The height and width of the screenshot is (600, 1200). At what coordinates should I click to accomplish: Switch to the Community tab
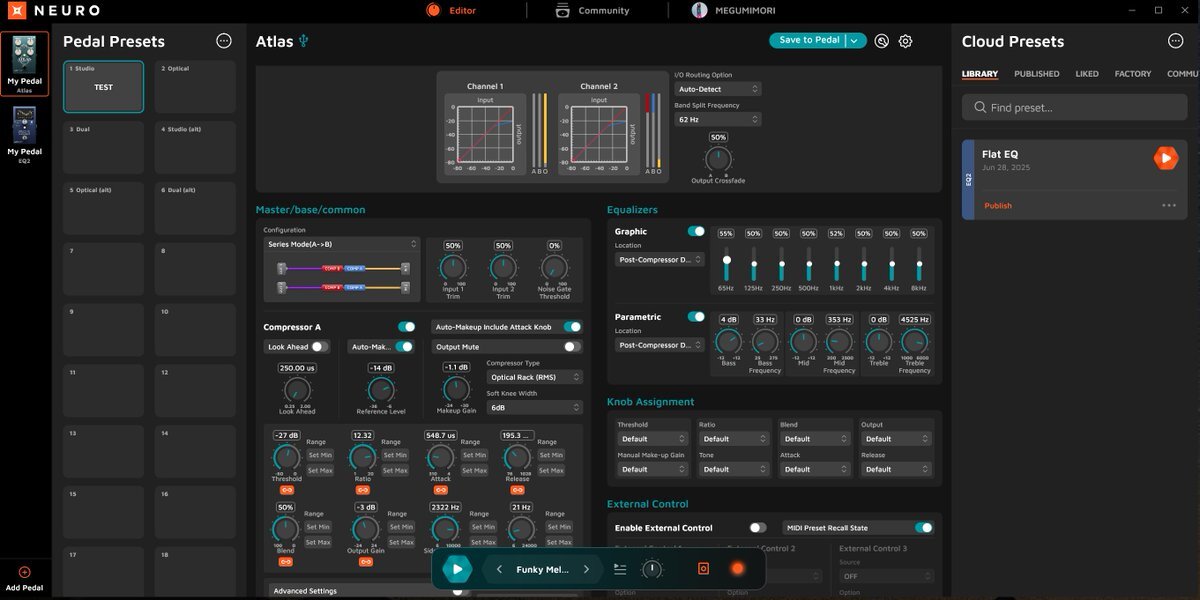tap(592, 10)
